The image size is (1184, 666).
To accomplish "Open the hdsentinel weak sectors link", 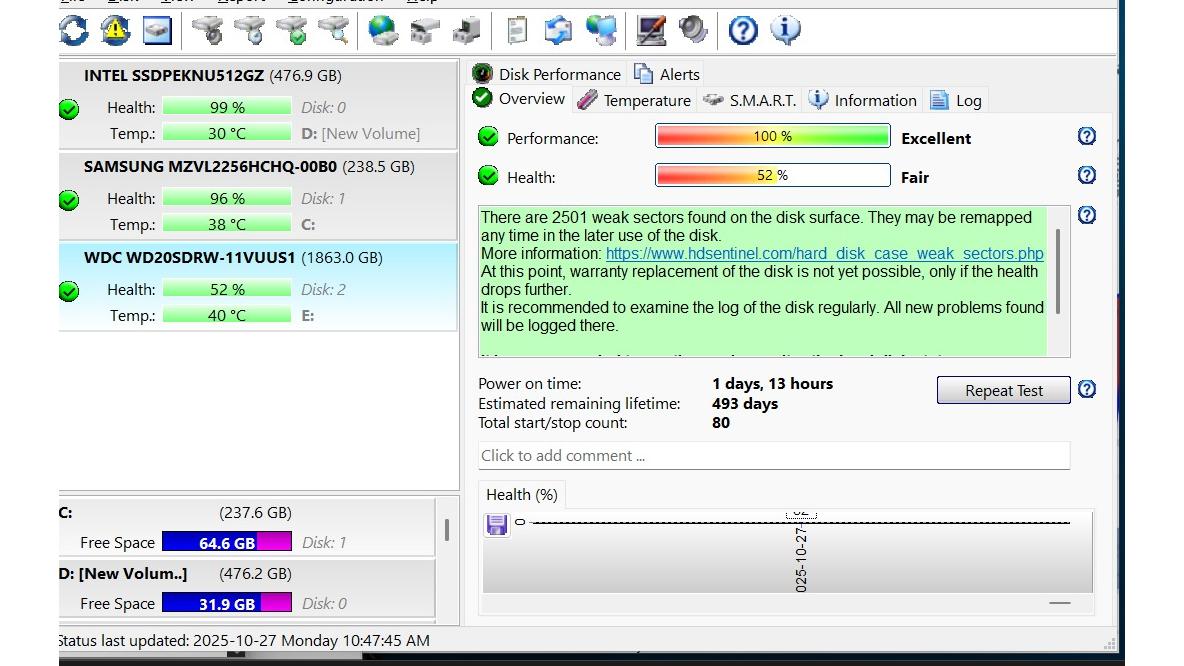I will [x=824, y=254].
